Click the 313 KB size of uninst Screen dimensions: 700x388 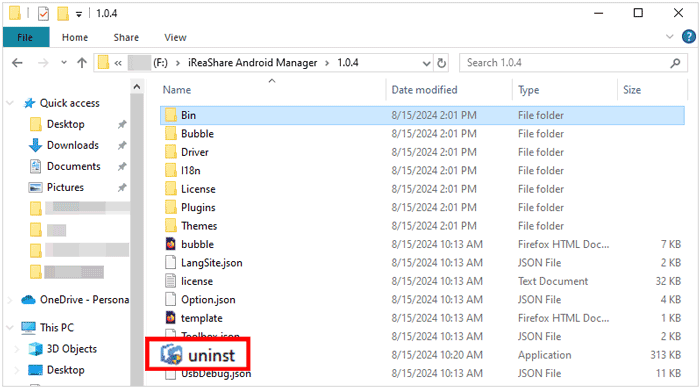tap(665, 355)
